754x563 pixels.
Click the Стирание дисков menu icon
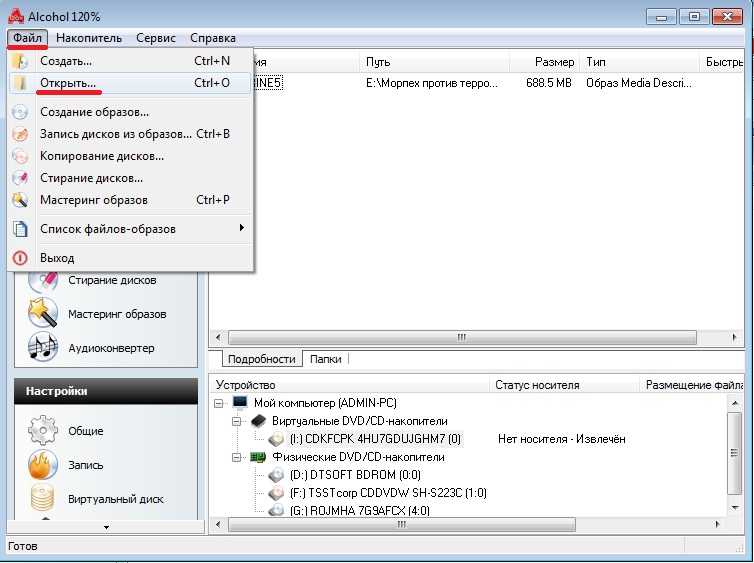[x=20, y=178]
